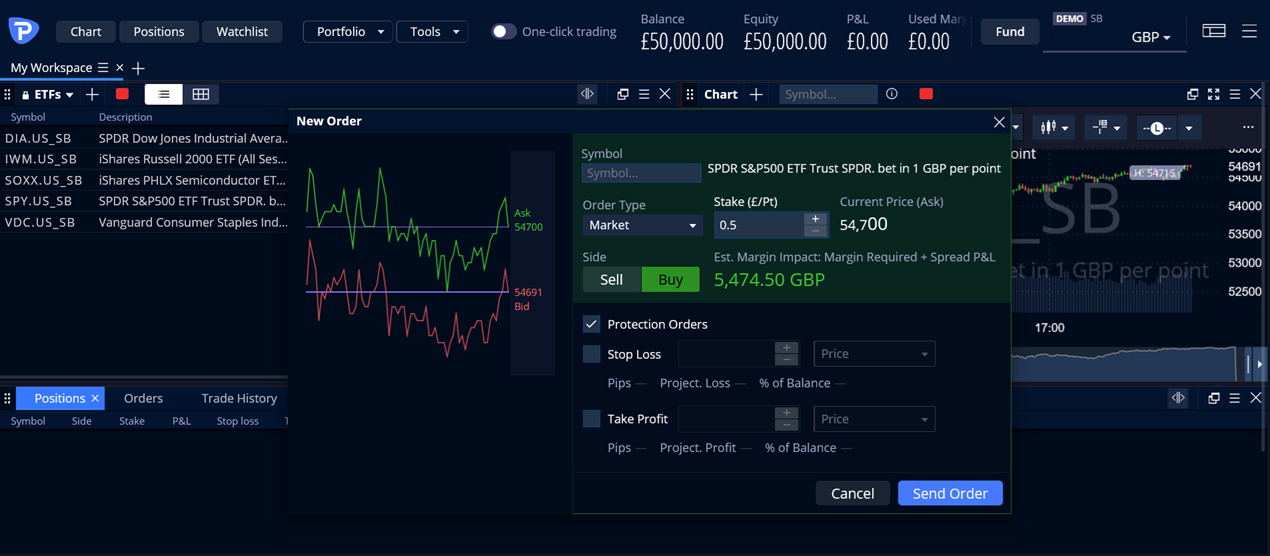
Task: Add a new workspace tab
Action: point(138,68)
